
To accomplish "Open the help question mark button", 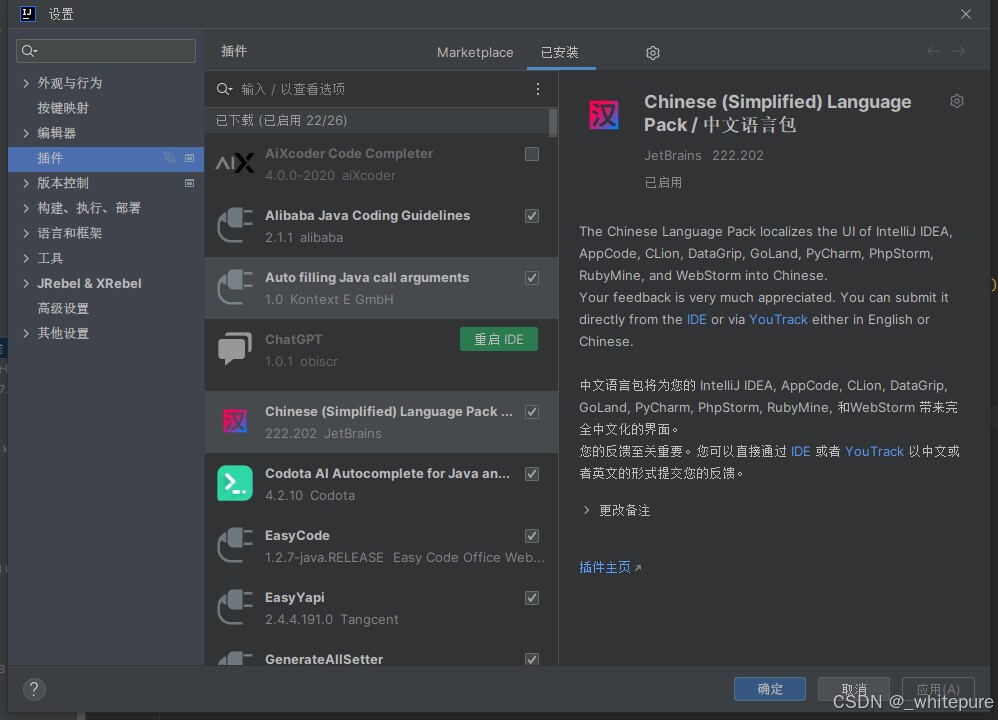I will 34,689.
